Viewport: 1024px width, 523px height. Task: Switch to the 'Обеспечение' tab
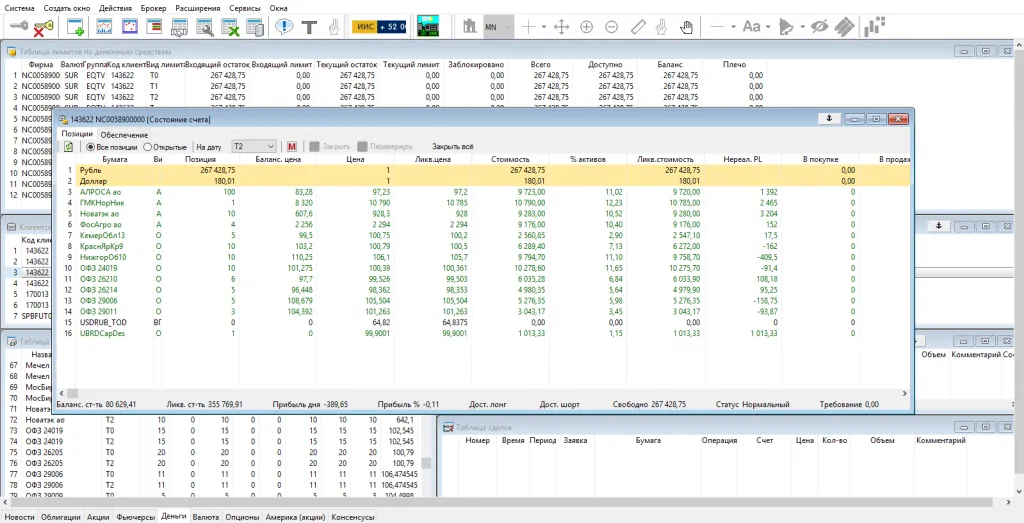(x=124, y=134)
